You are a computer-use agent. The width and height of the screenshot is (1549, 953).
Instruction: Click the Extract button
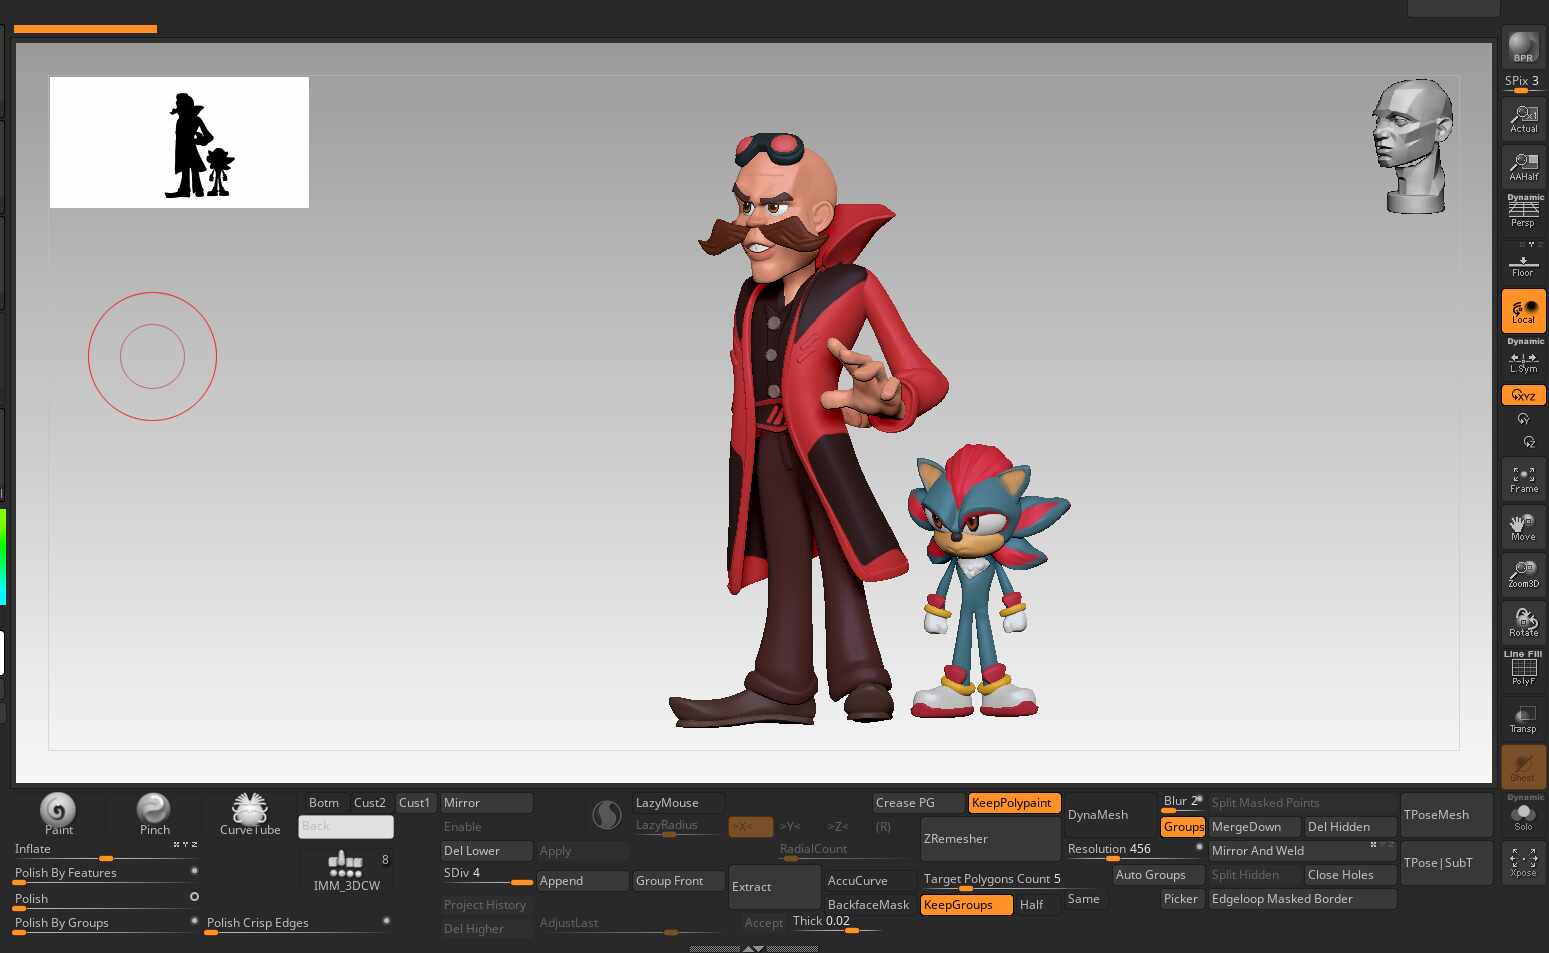point(775,887)
